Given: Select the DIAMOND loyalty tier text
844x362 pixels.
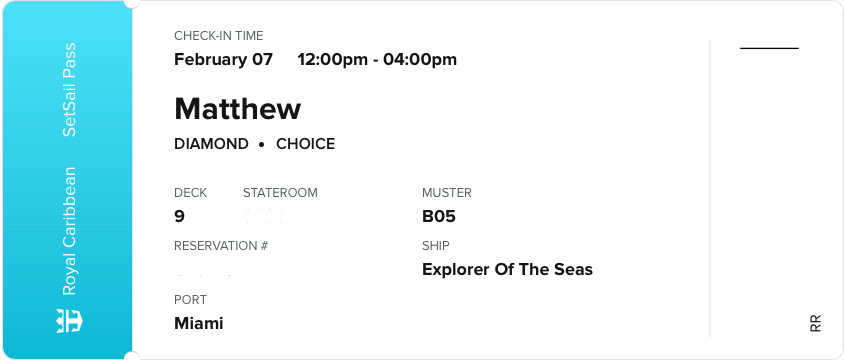Looking at the screenshot, I should click(x=212, y=144).
